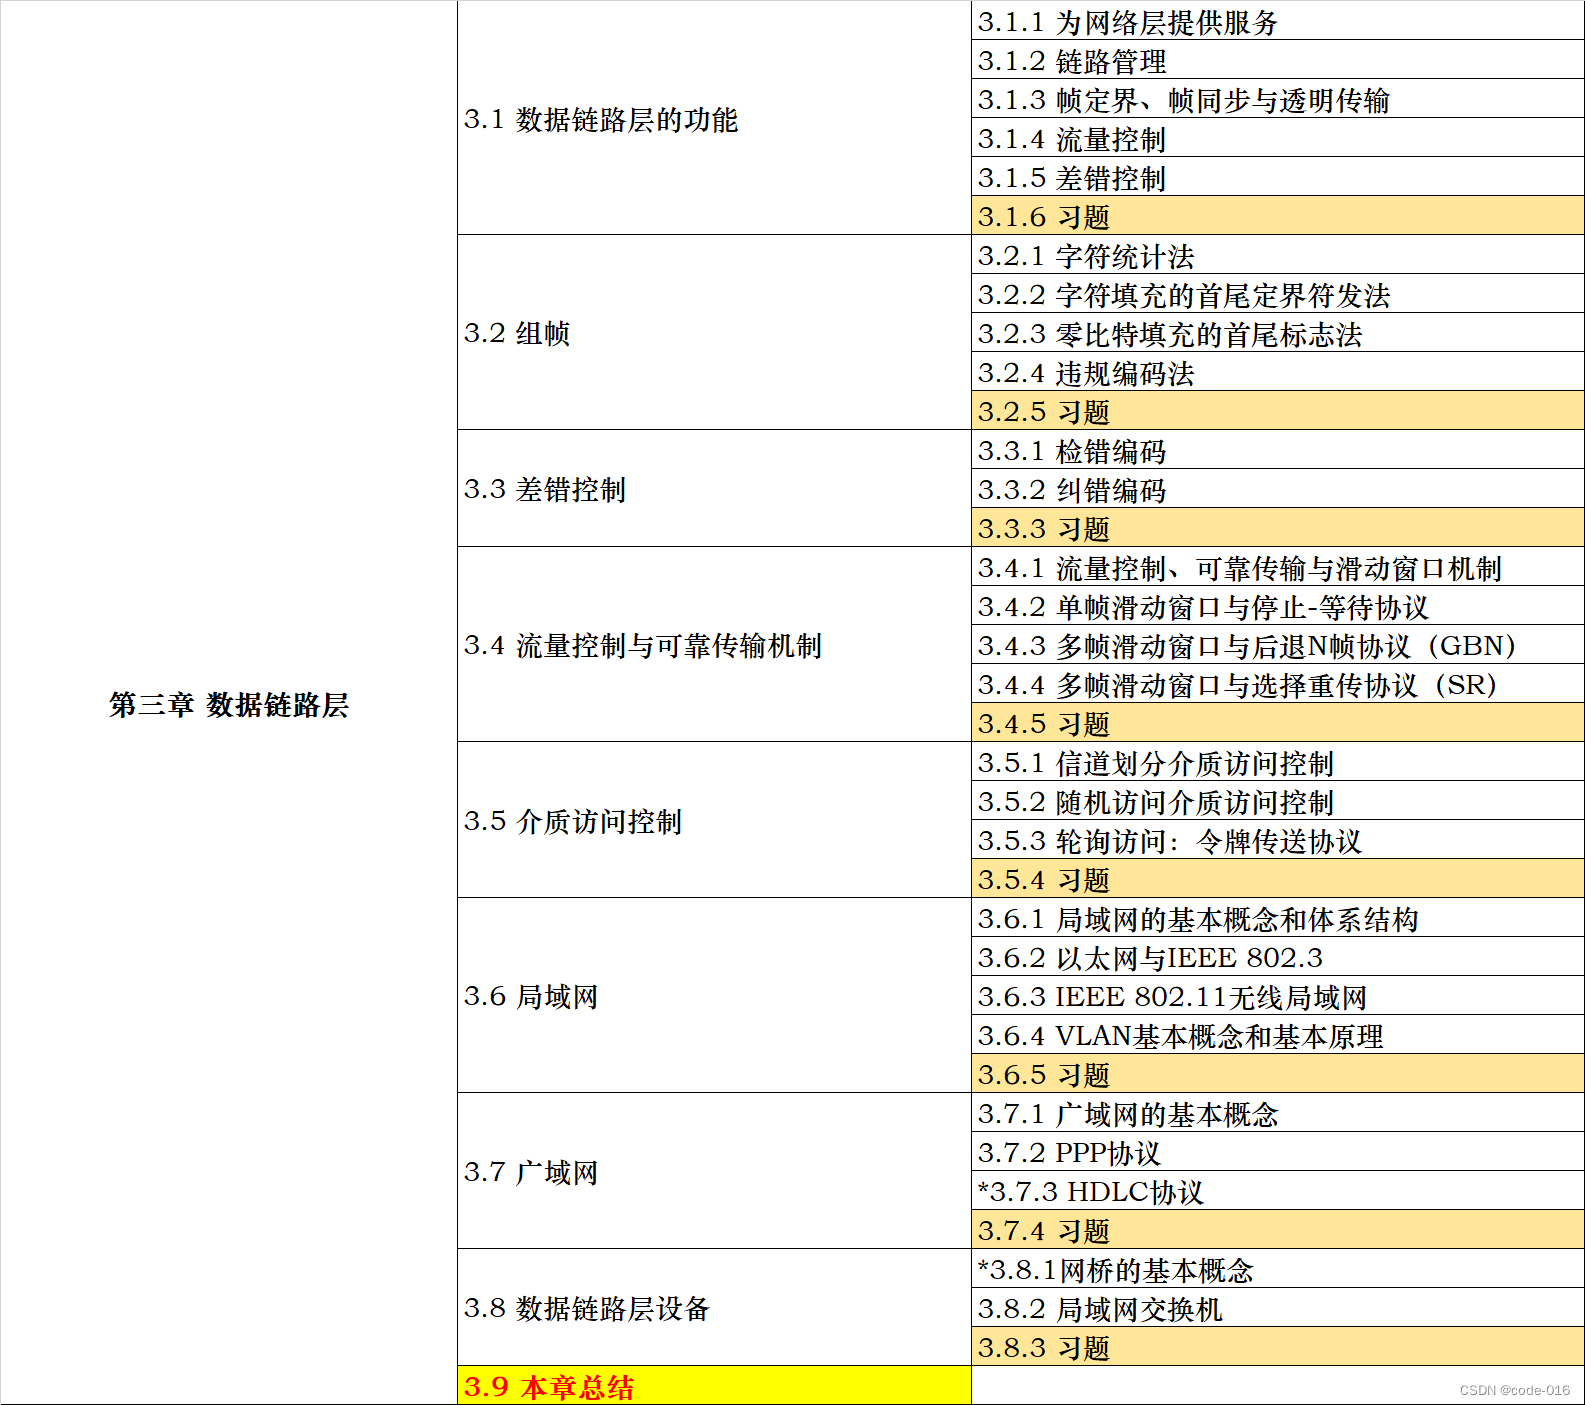
Task: Select row '3.6.4 VLAN基本概念和基本原理'
Action: 1278,1035
